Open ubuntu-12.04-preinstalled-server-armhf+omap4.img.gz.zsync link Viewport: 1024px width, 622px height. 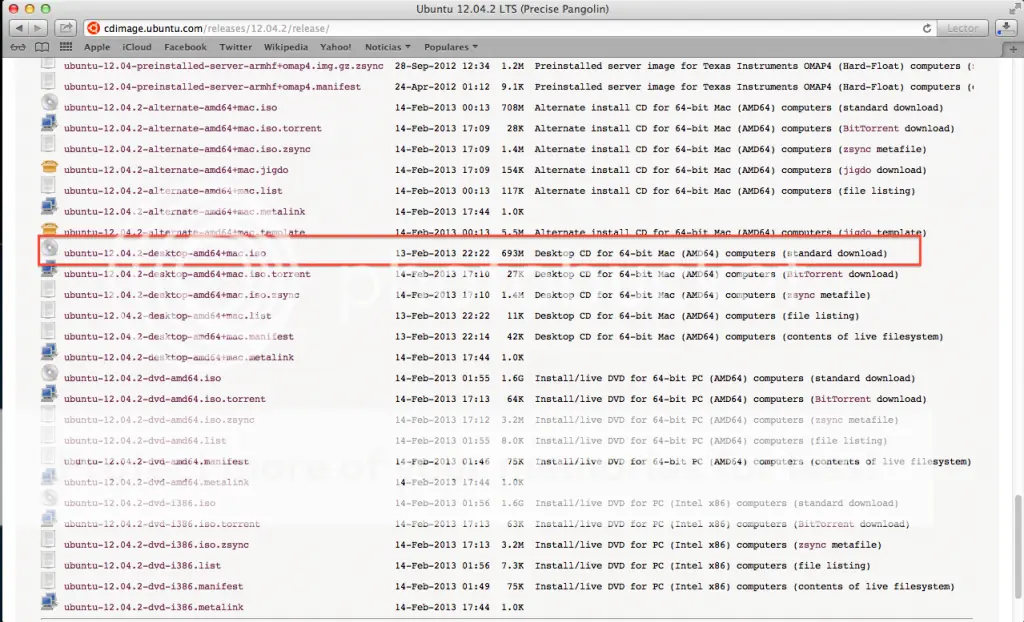(224, 66)
